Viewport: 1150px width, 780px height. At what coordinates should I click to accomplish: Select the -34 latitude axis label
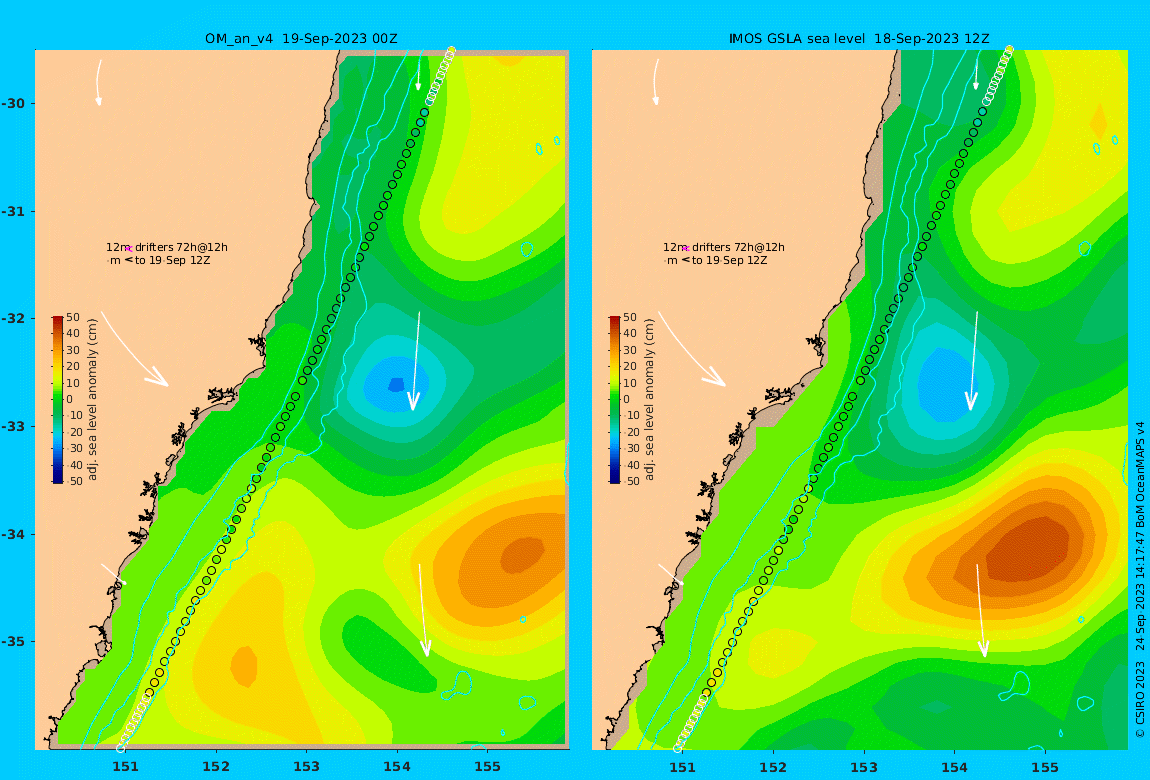tap(13, 534)
